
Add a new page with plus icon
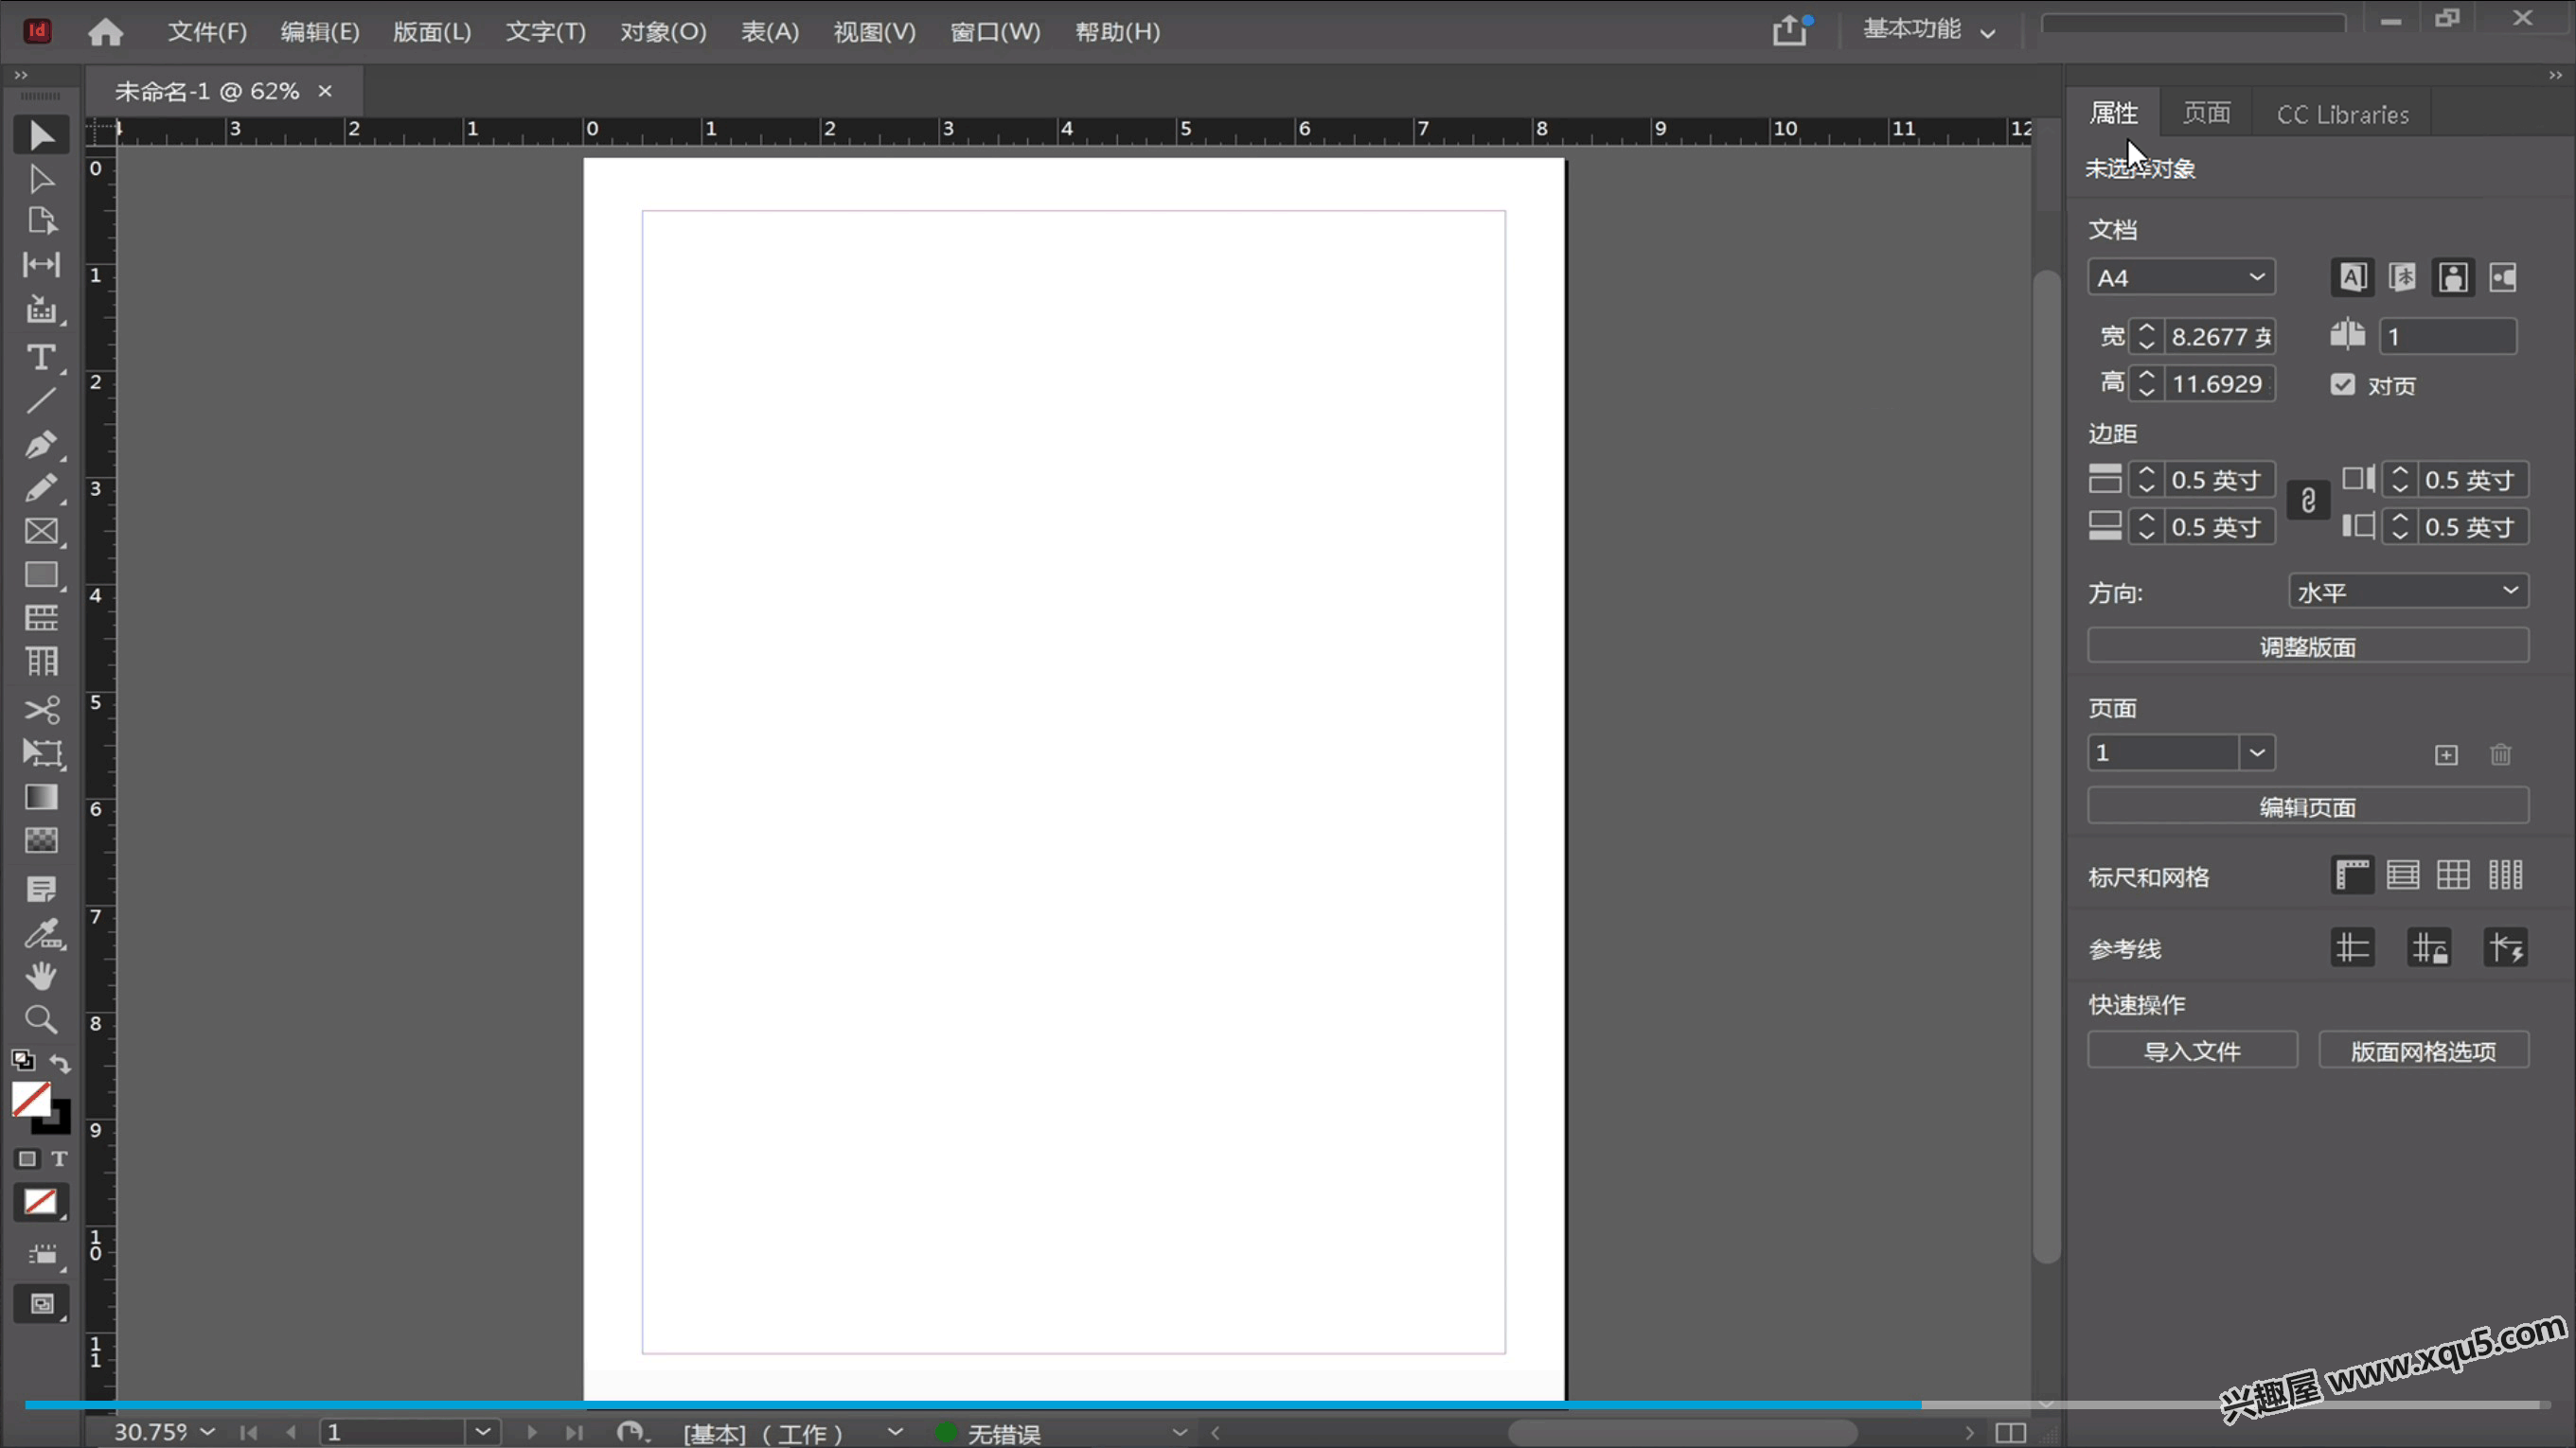(x=2446, y=755)
